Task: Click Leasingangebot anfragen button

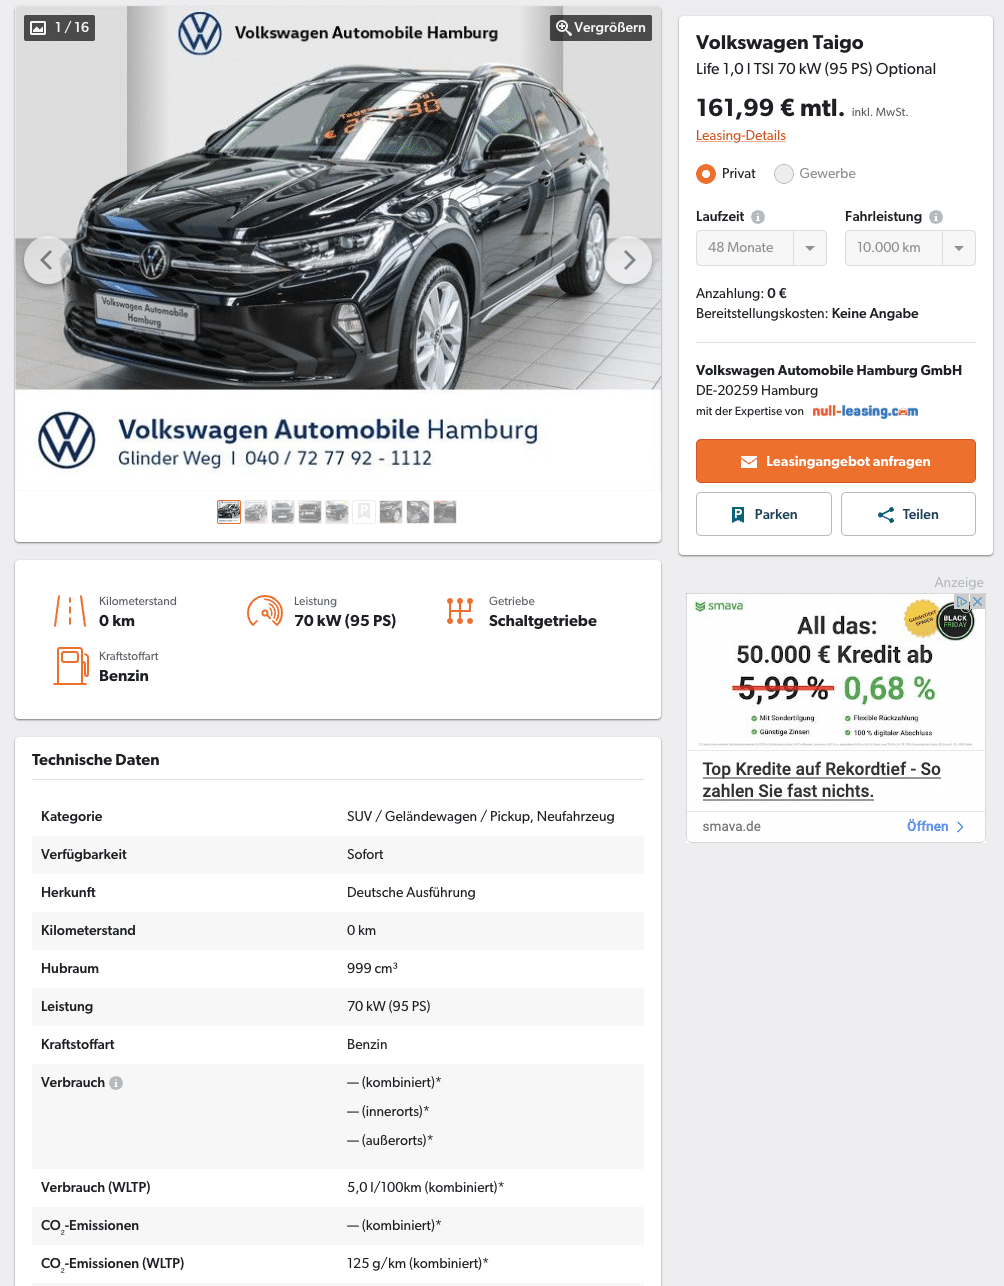Action: pos(836,461)
